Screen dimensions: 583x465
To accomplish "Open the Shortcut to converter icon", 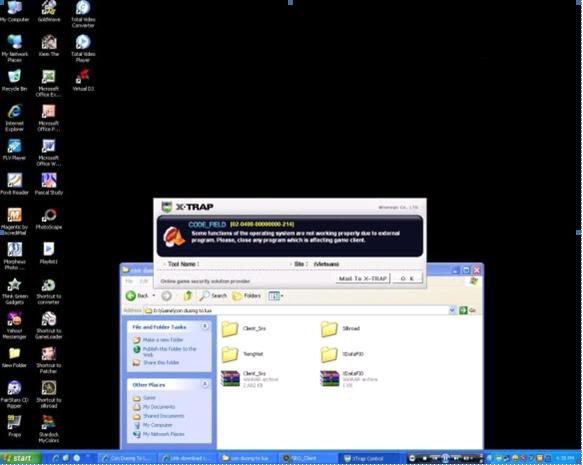I will tap(48, 291).
